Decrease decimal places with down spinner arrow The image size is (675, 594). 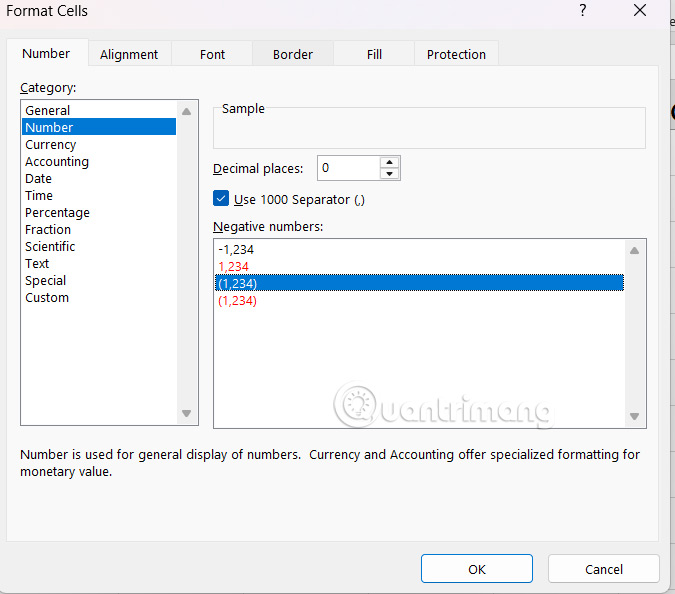(389, 174)
